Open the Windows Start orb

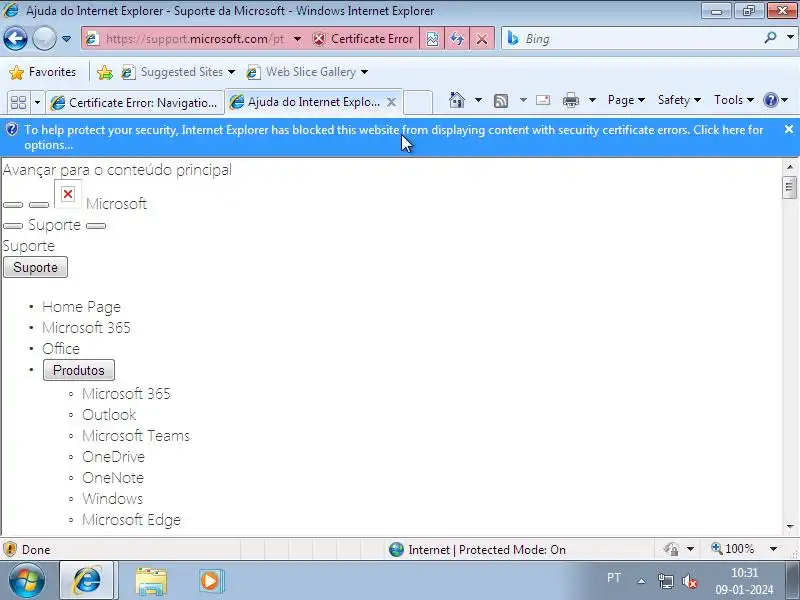click(27, 580)
